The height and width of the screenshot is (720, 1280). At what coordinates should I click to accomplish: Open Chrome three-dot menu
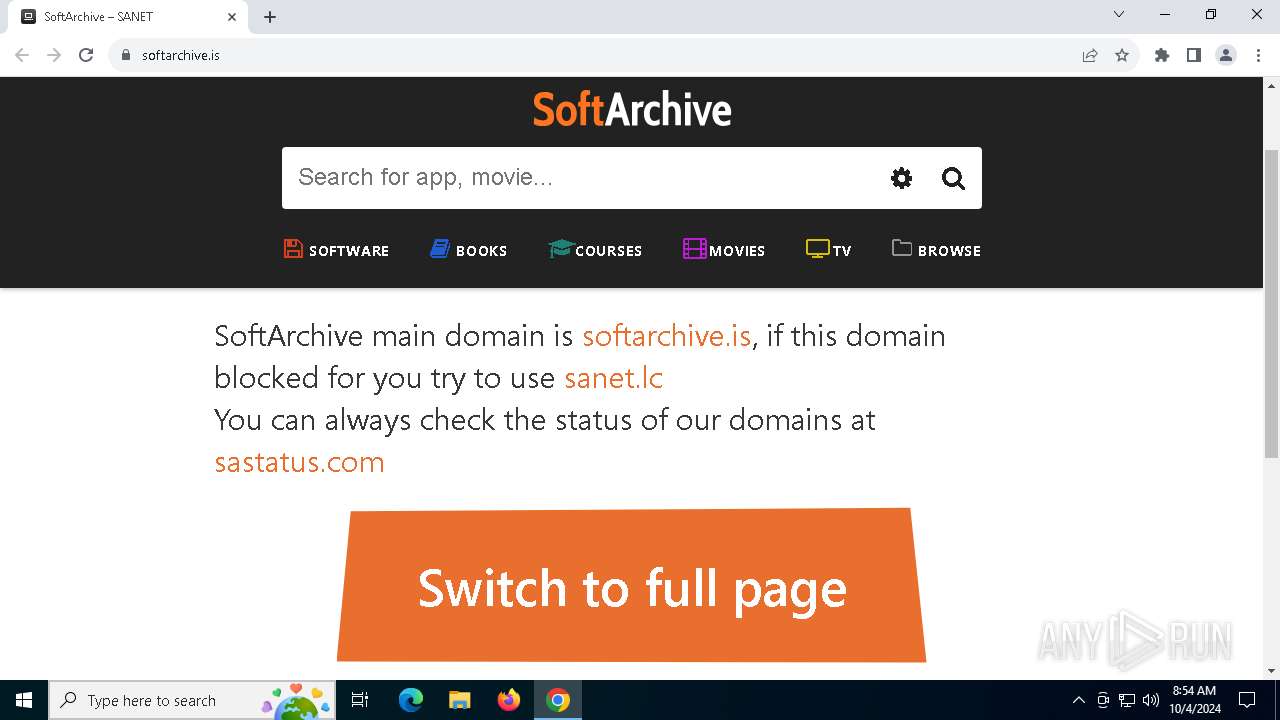[x=1258, y=55]
